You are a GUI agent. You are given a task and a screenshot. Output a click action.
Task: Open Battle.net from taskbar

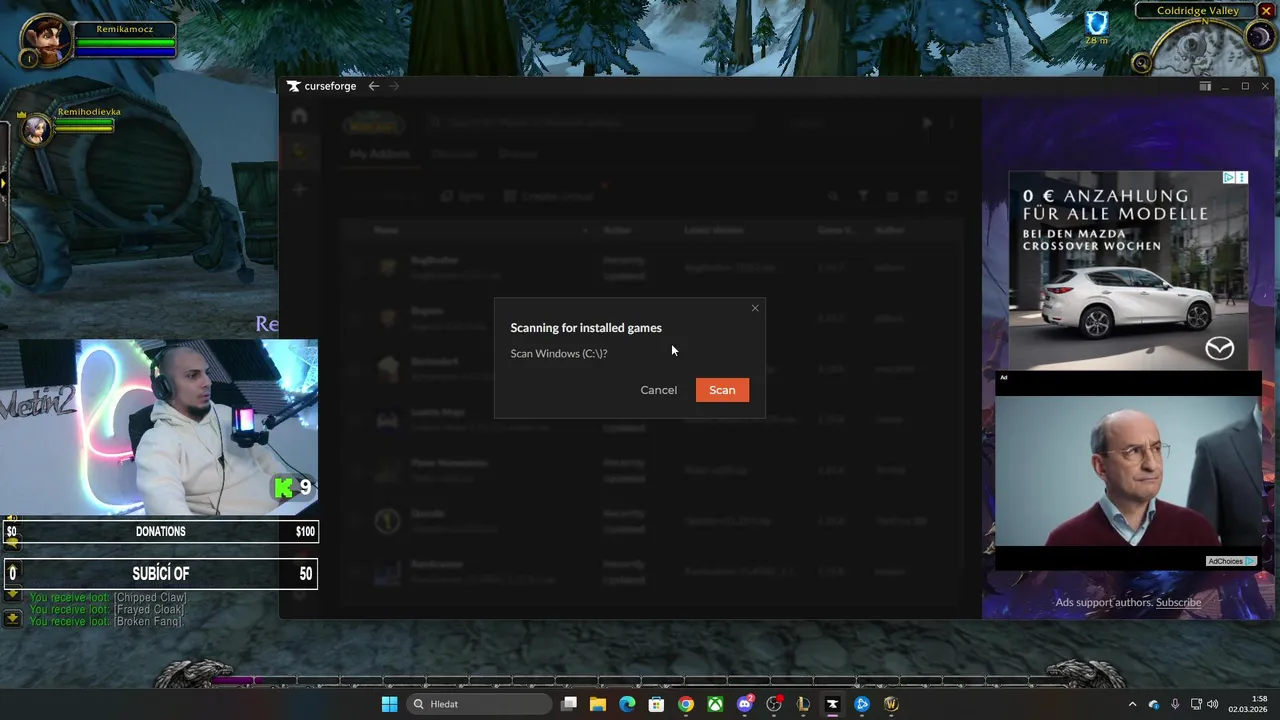pos(862,704)
